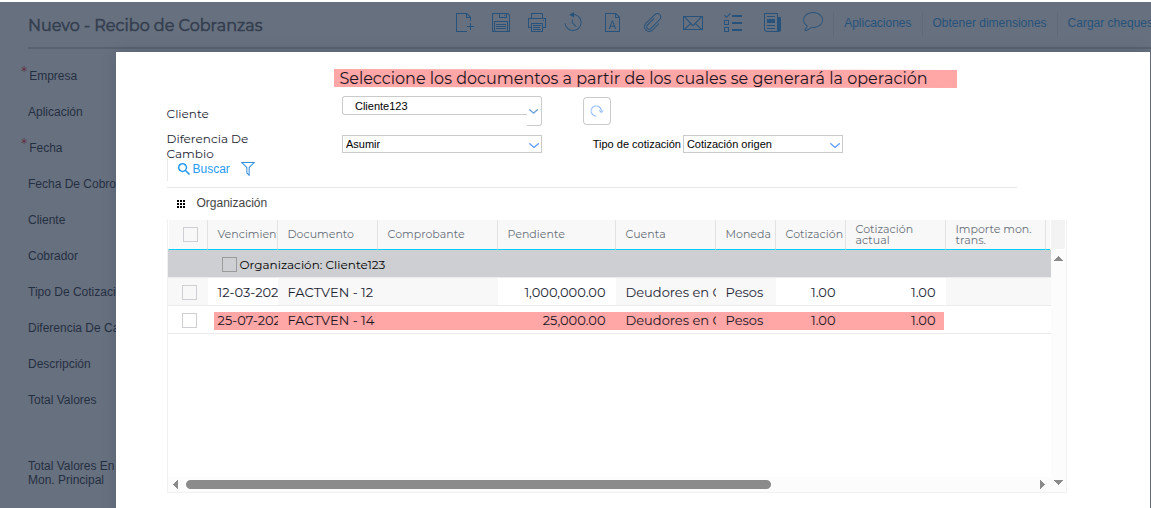Select the FACTVEN - 14 row checkbox

click(190, 320)
